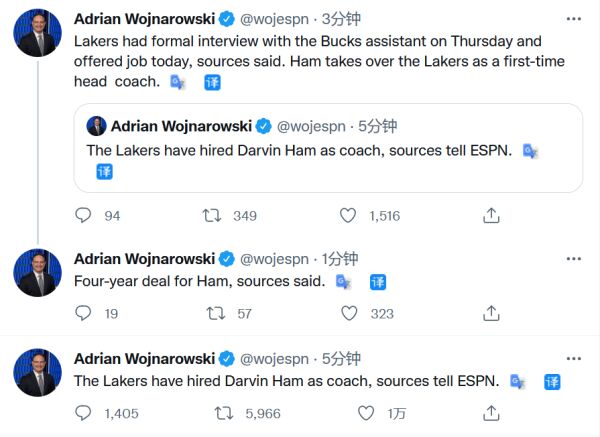Screen dimensions: 600x437
Task: Reply to the Four-year deal tweet
Action: coord(84,313)
